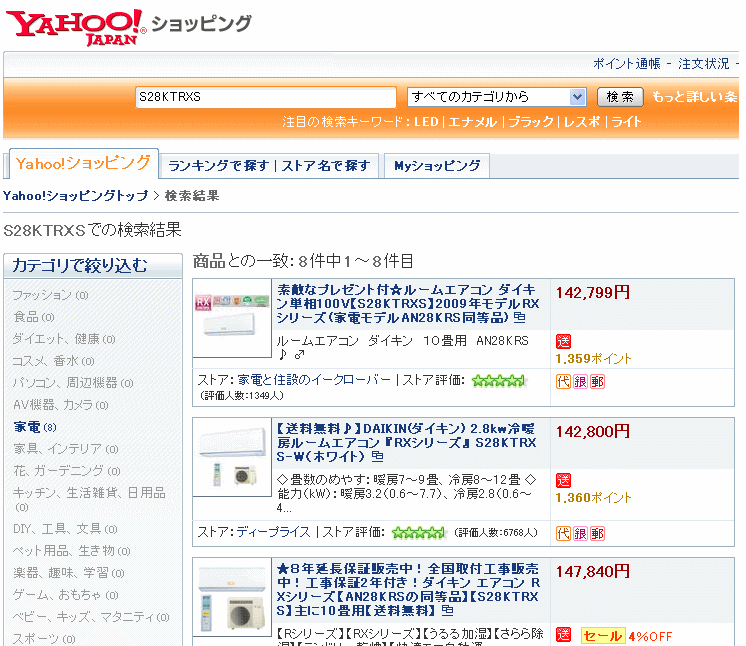
Task: Select the 家電 (8) category filter
Action: coord(35,427)
